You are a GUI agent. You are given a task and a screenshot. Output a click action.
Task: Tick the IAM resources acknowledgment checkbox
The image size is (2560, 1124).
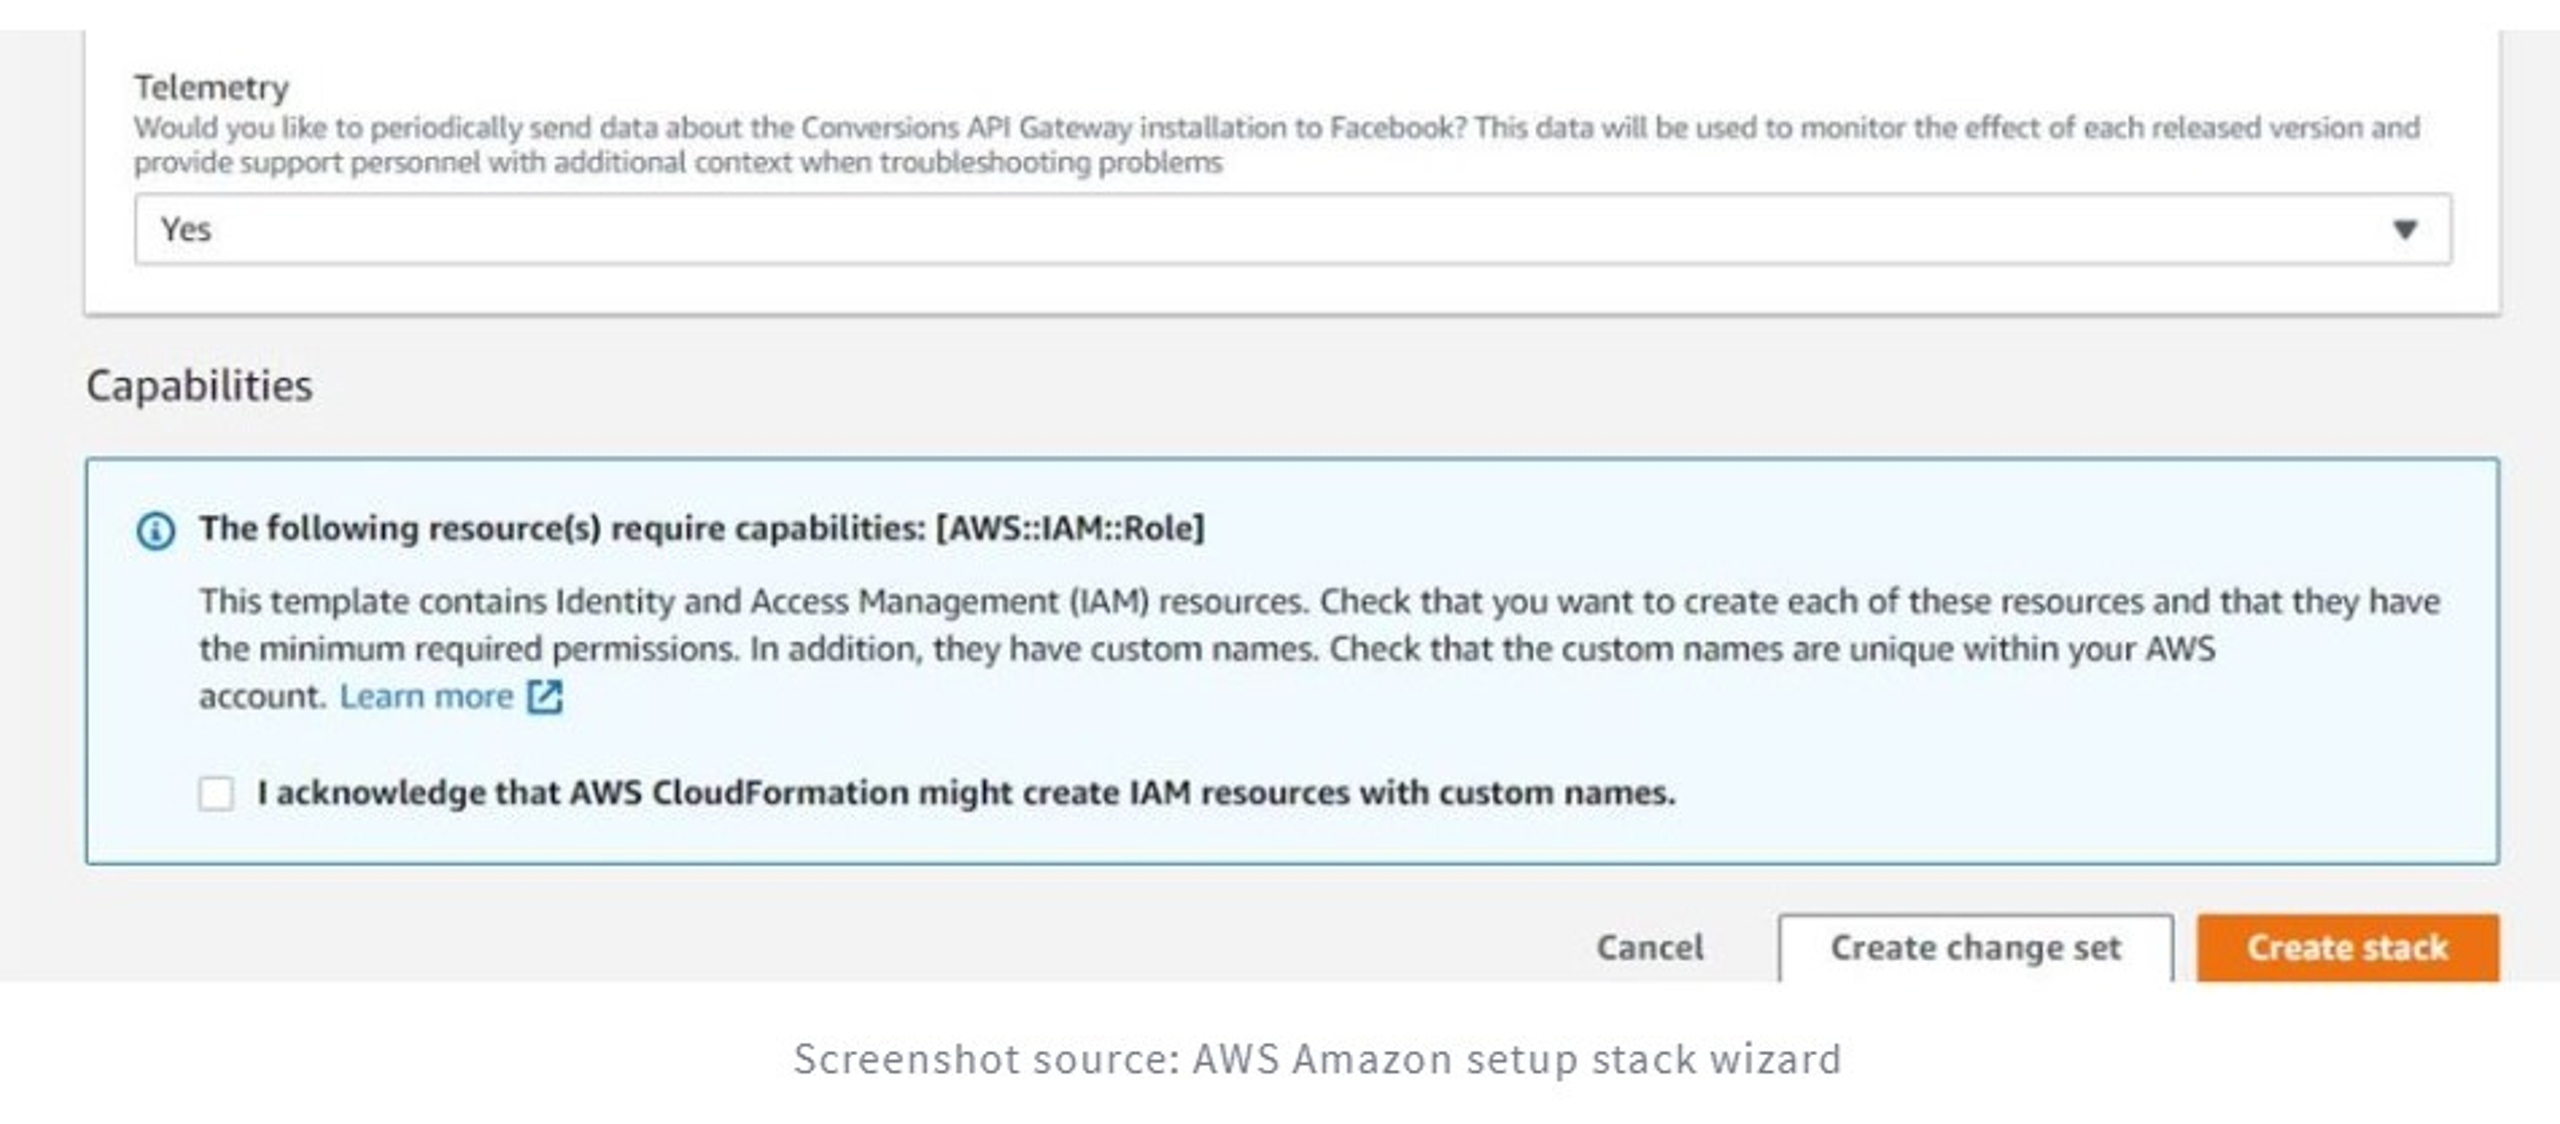216,794
